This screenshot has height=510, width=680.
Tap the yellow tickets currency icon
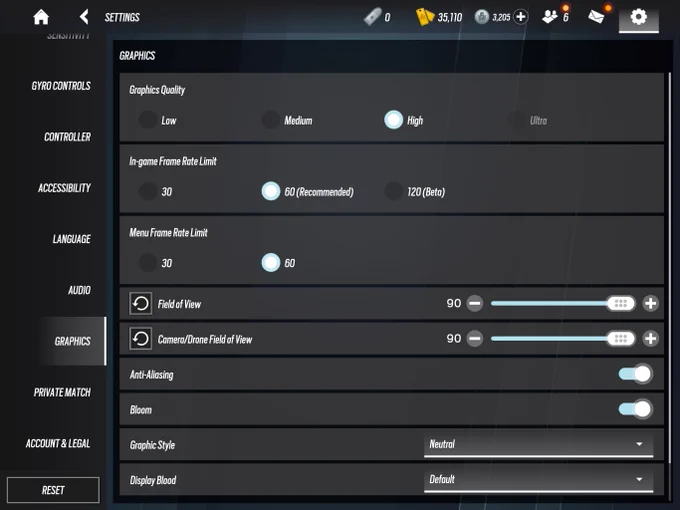click(x=425, y=17)
